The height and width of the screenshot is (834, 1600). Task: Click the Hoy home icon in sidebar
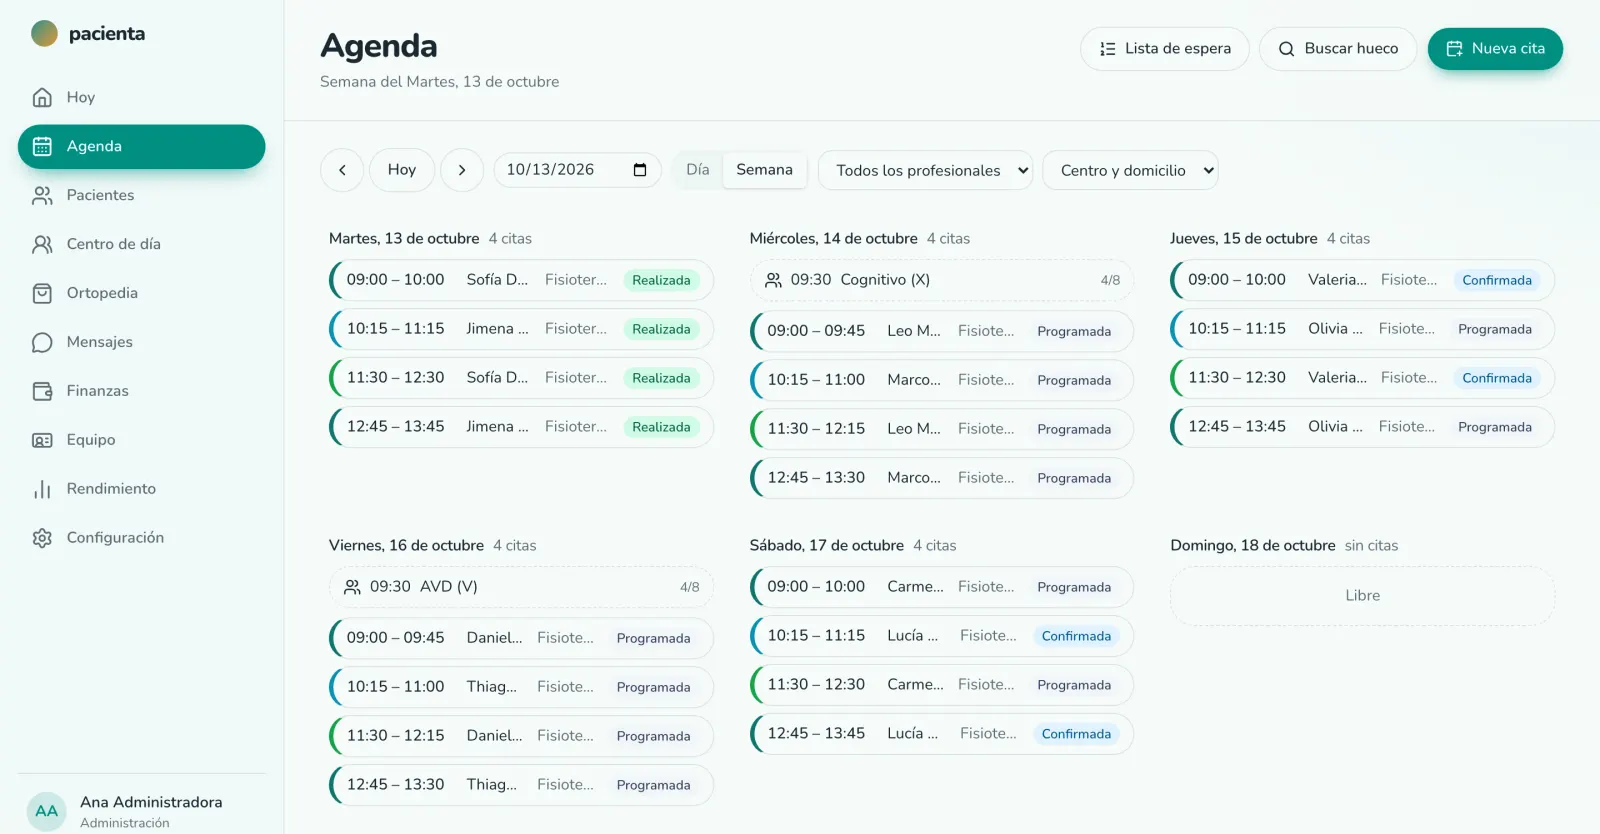click(x=42, y=97)
